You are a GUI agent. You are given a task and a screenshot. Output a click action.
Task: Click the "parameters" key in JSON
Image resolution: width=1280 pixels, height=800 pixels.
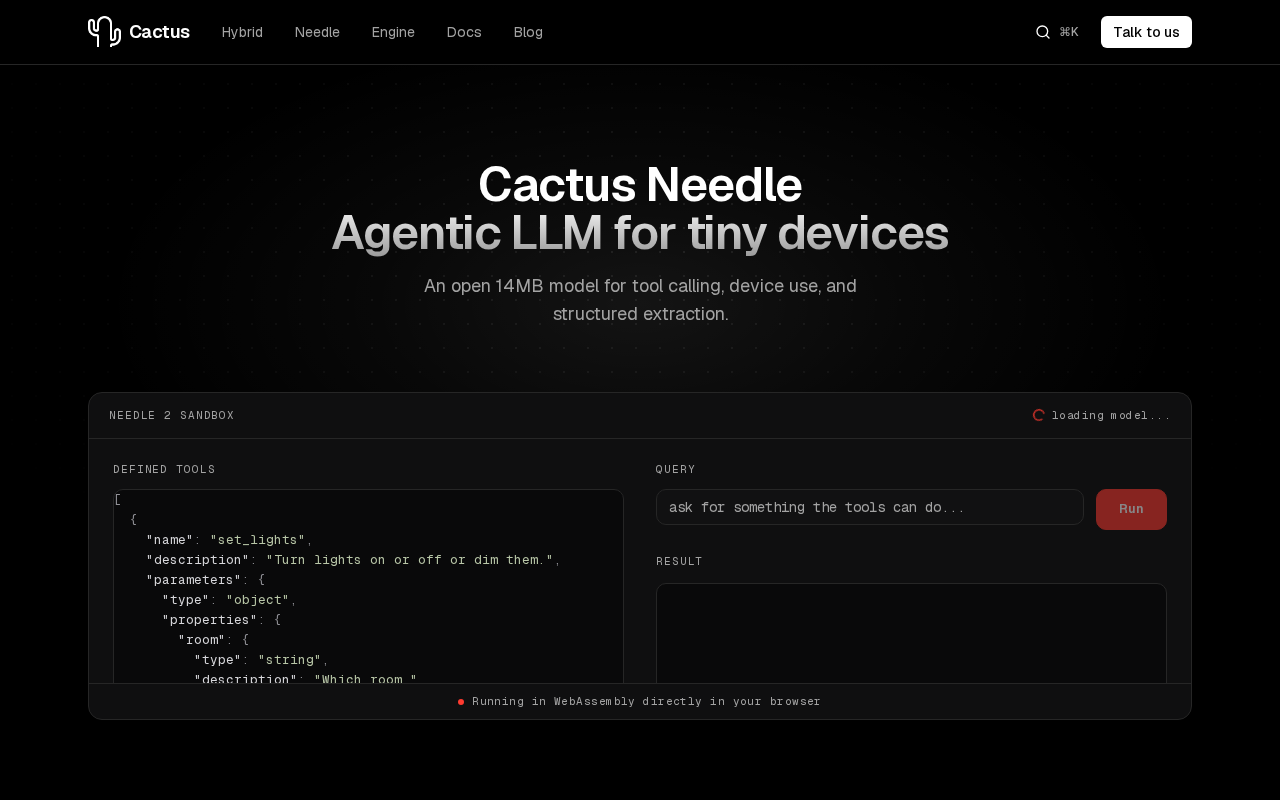[194, 580]
